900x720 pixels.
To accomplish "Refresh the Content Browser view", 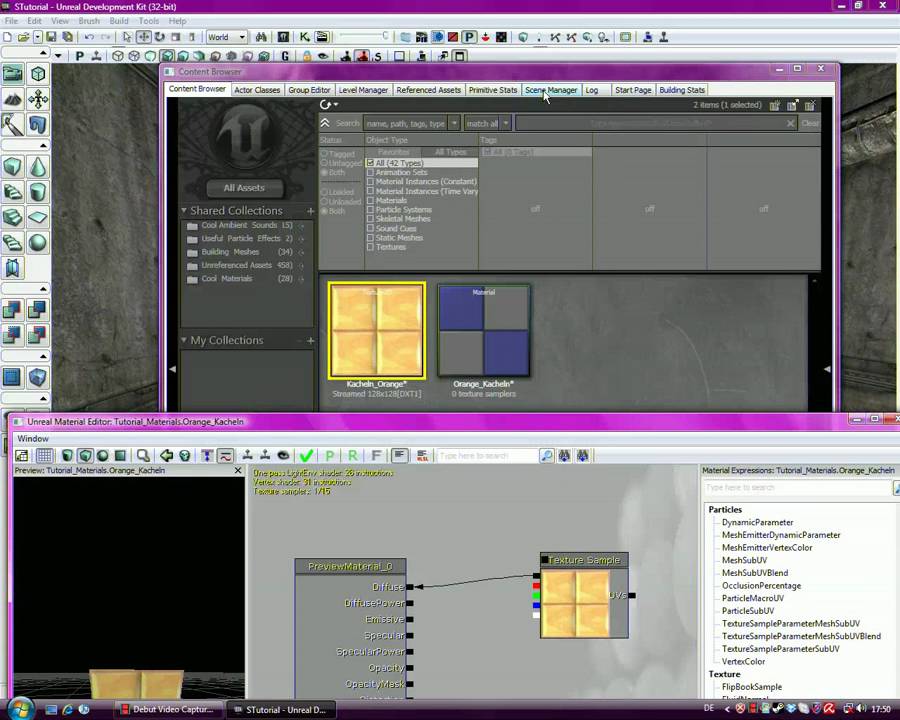I will click(x=325, y=105).
